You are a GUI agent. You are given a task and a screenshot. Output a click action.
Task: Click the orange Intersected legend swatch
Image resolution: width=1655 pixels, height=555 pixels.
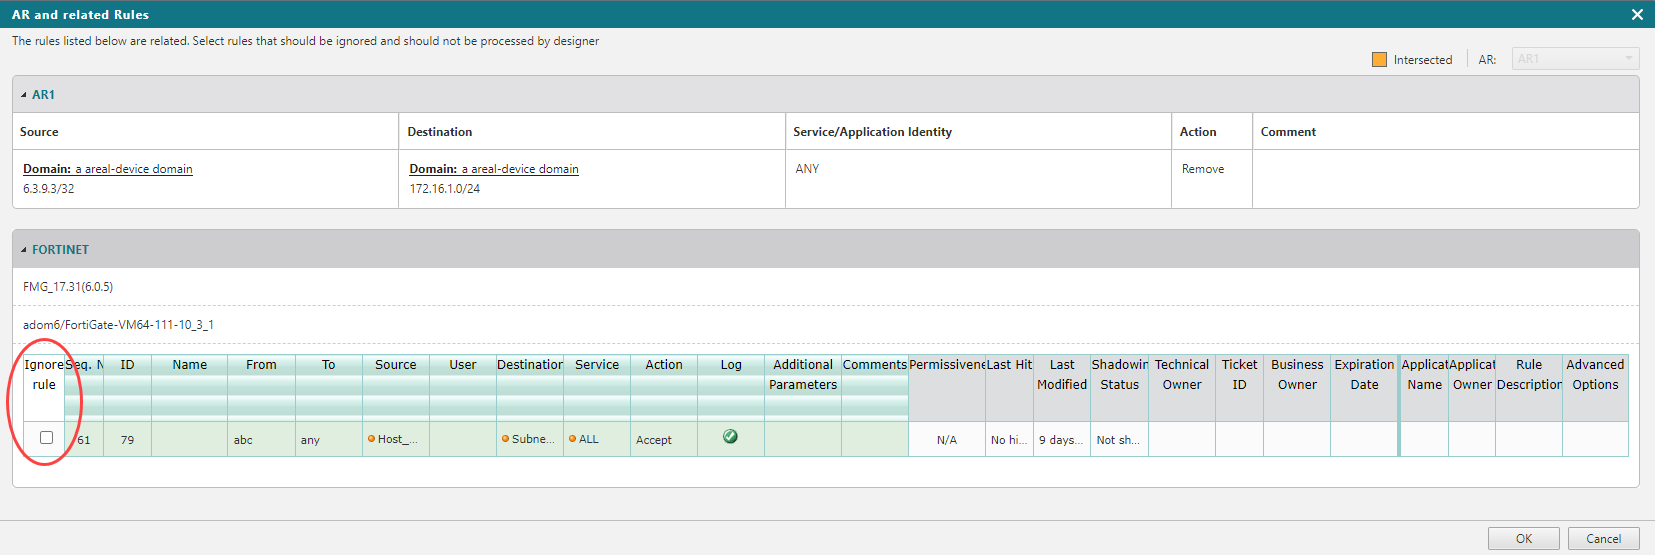click(1379, 60)
